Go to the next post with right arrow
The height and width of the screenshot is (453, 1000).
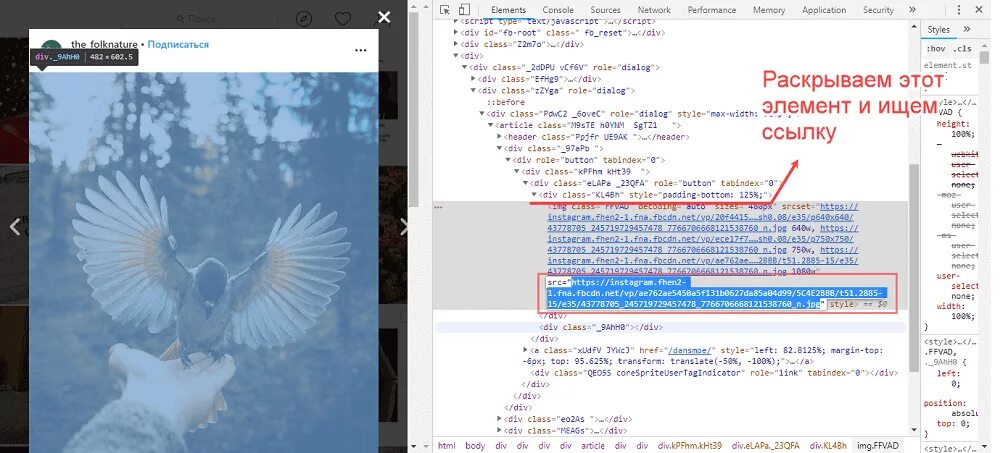(x=402, y=226)
